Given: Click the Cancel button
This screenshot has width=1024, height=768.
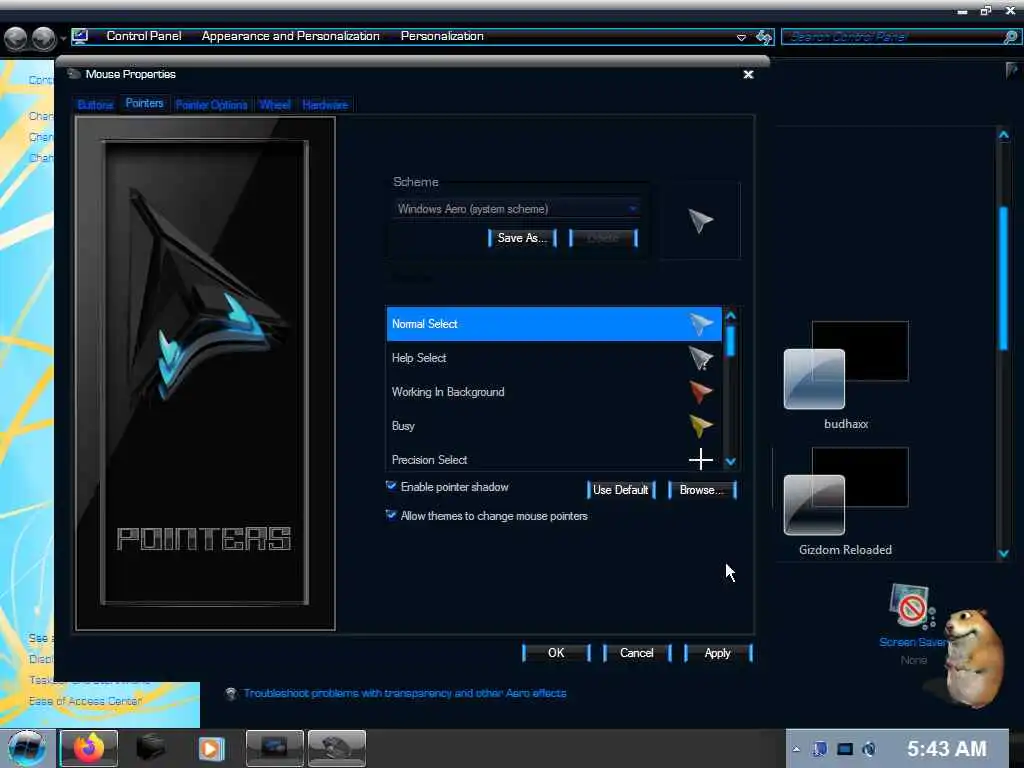Looking at the screenshot, I should point(637,653).
